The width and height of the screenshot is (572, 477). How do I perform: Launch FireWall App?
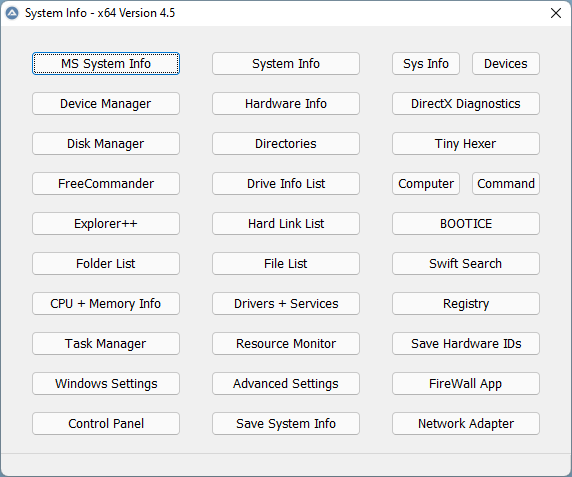pos(466,384)
